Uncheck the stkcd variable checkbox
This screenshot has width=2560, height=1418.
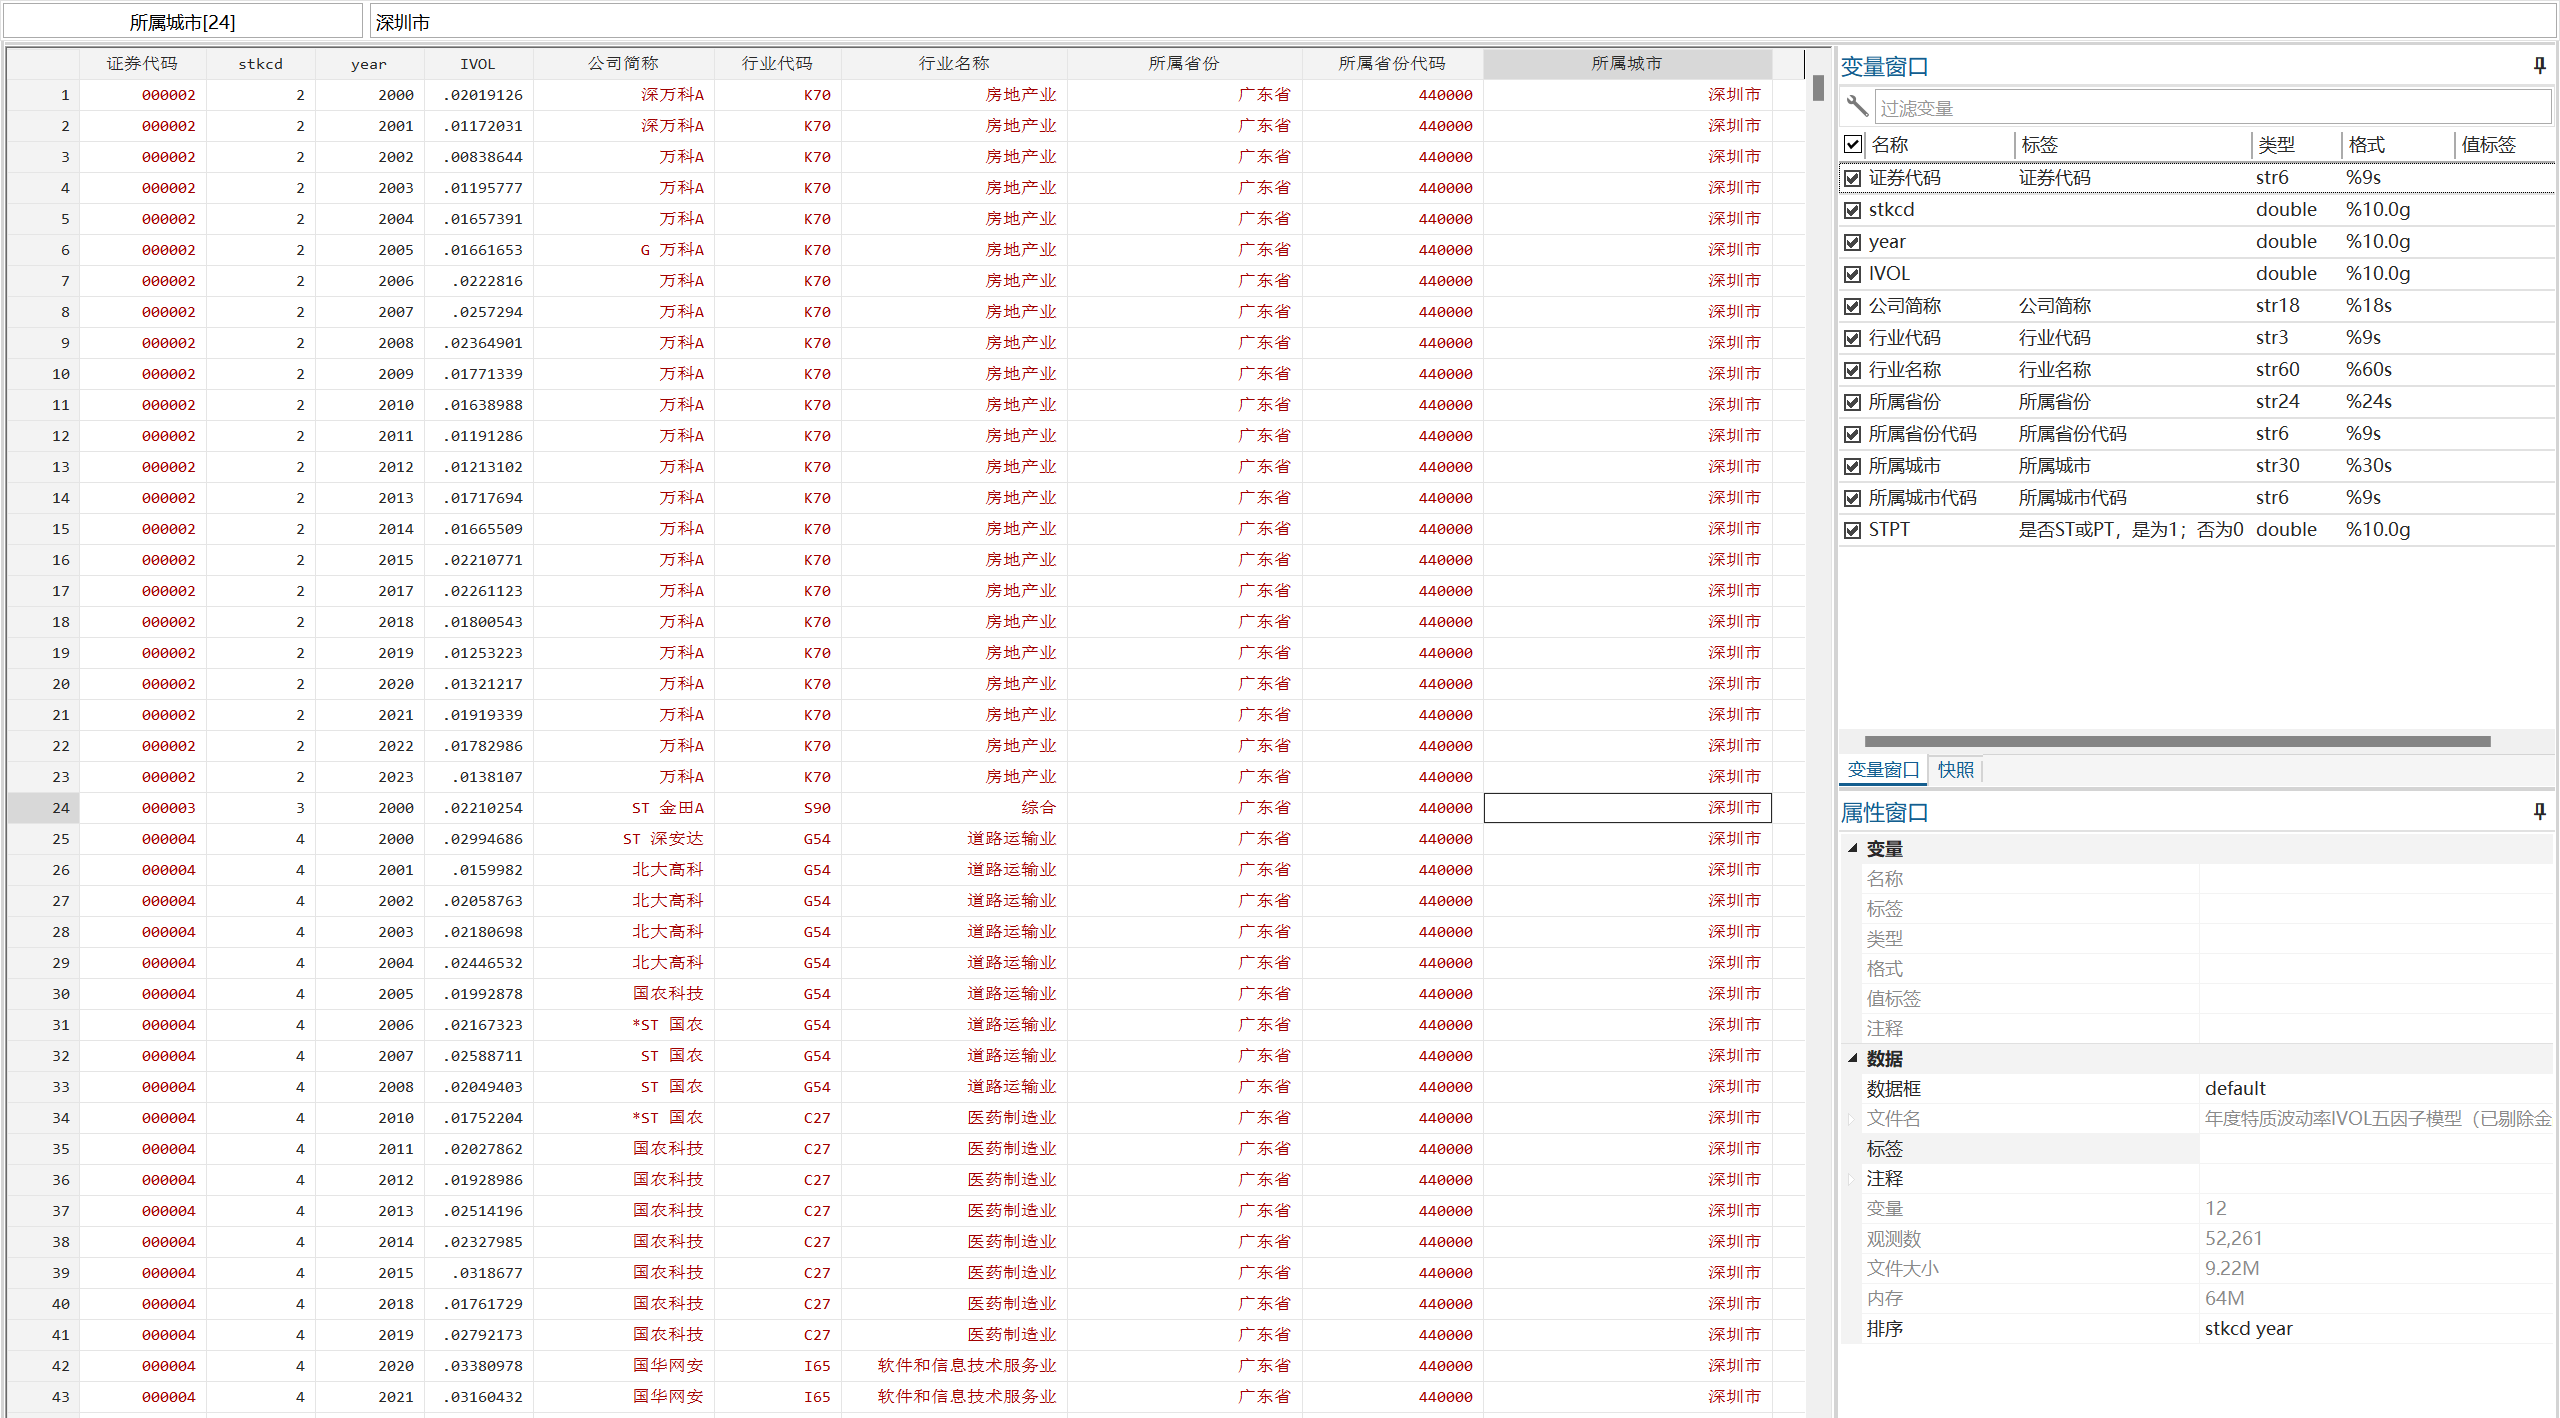click(1853, 210)
